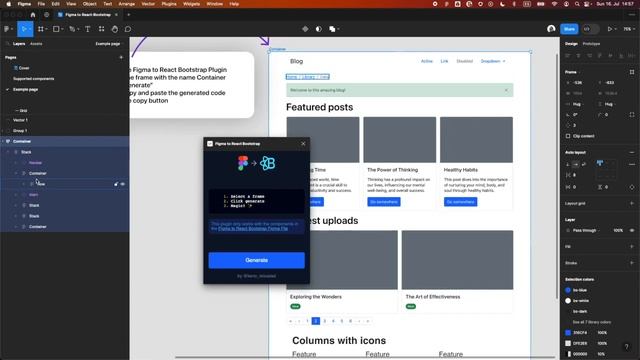640x360 pixels.
Task: Open the Figma main menu icon
Action: click(7, 29)
